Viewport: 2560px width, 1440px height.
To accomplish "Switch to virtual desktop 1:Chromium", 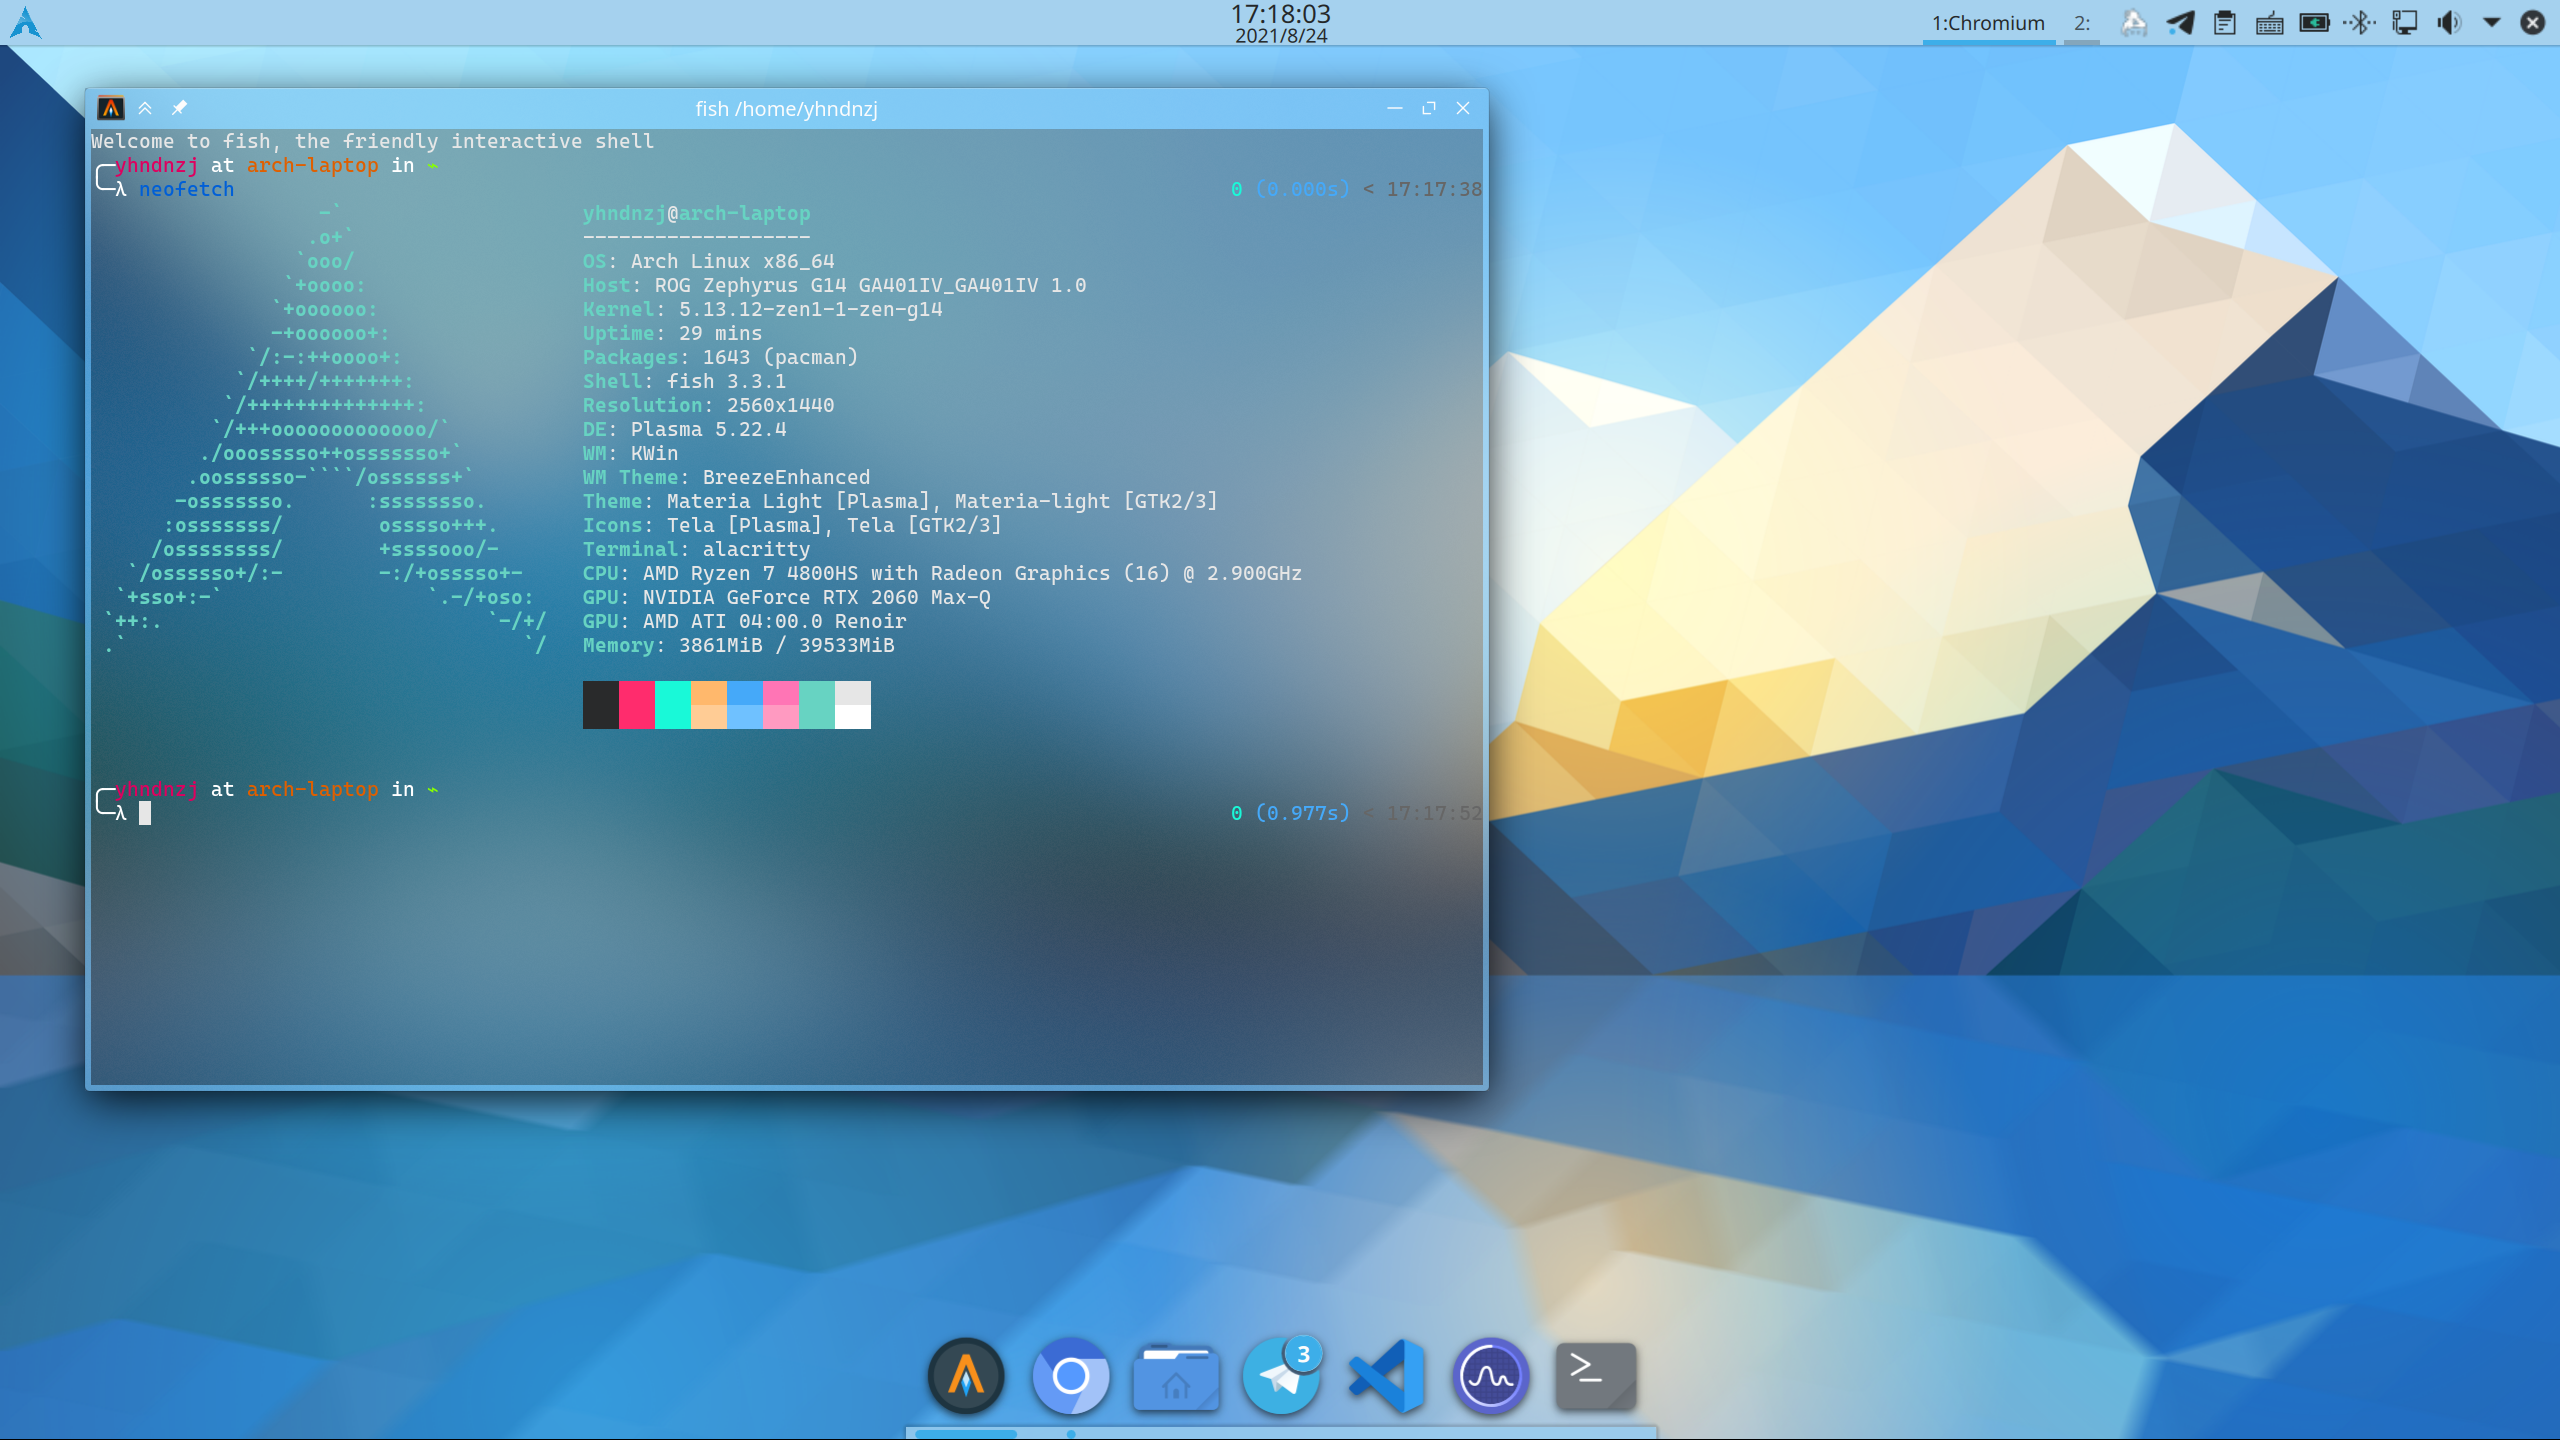I will (1988, 22).
